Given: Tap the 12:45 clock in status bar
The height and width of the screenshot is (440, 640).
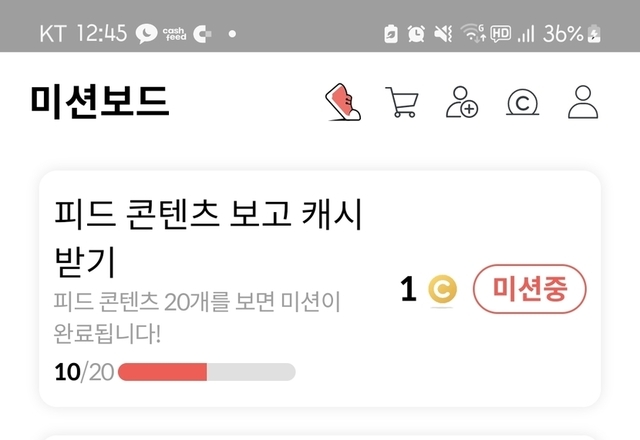Looking at the screenshot, I should (100, 34).
